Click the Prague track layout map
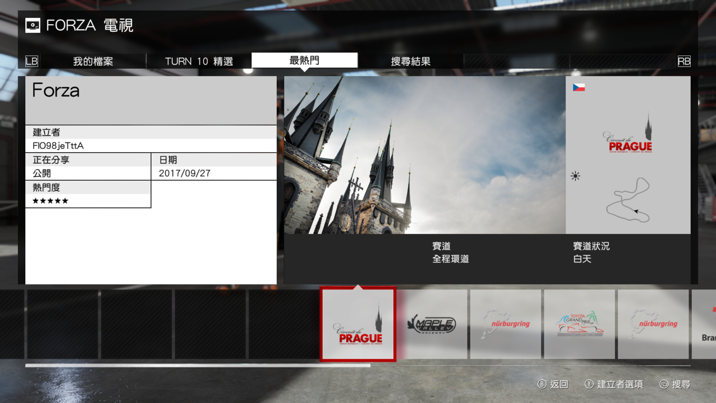Screen dimensions: 716x403 point(629,198)
